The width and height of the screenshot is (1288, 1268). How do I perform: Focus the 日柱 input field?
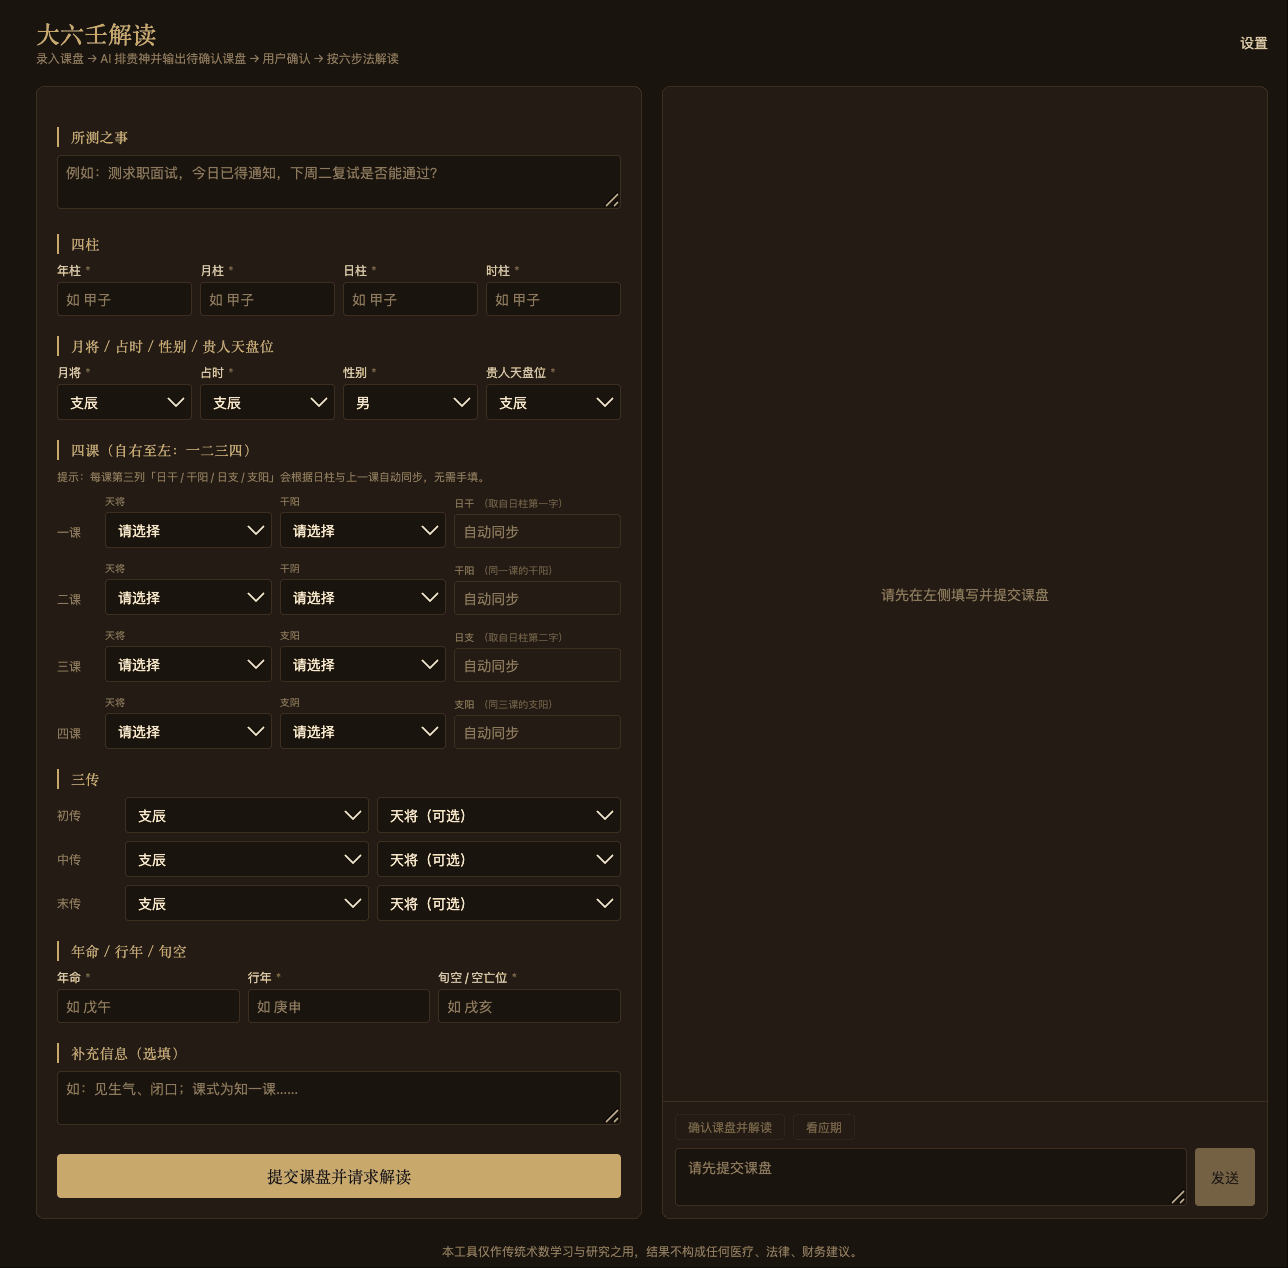pyautogui.click(x=410, y=299)
